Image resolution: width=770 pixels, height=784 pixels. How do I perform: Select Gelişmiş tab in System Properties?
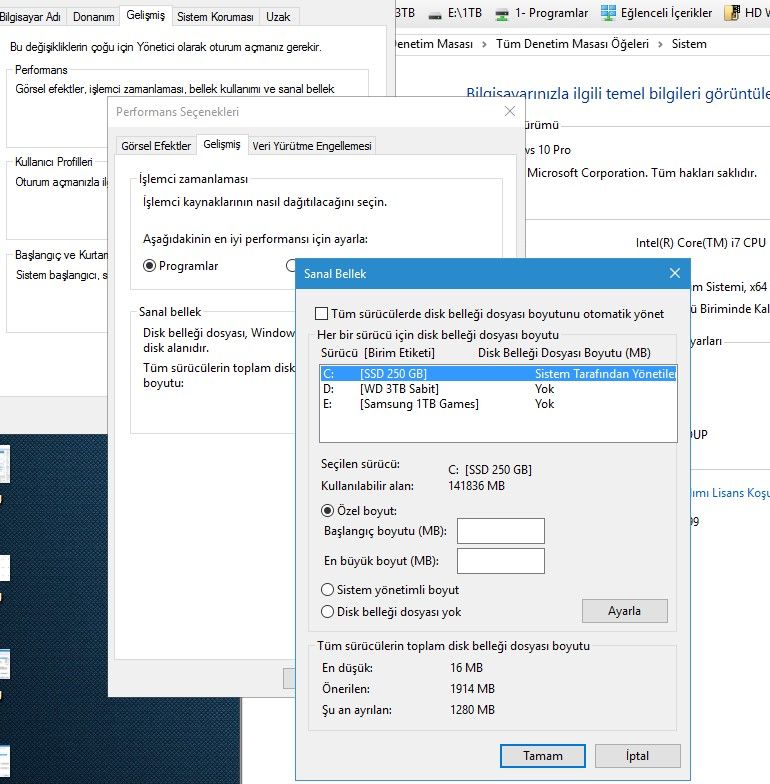(x=146, y=15)
